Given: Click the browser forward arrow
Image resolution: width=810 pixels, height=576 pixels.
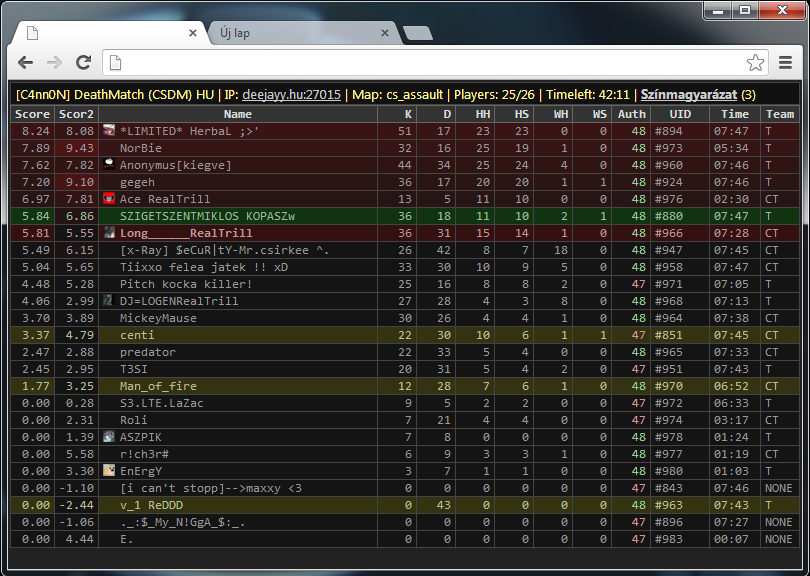Looking at the screenshot, I should (55, 63).
